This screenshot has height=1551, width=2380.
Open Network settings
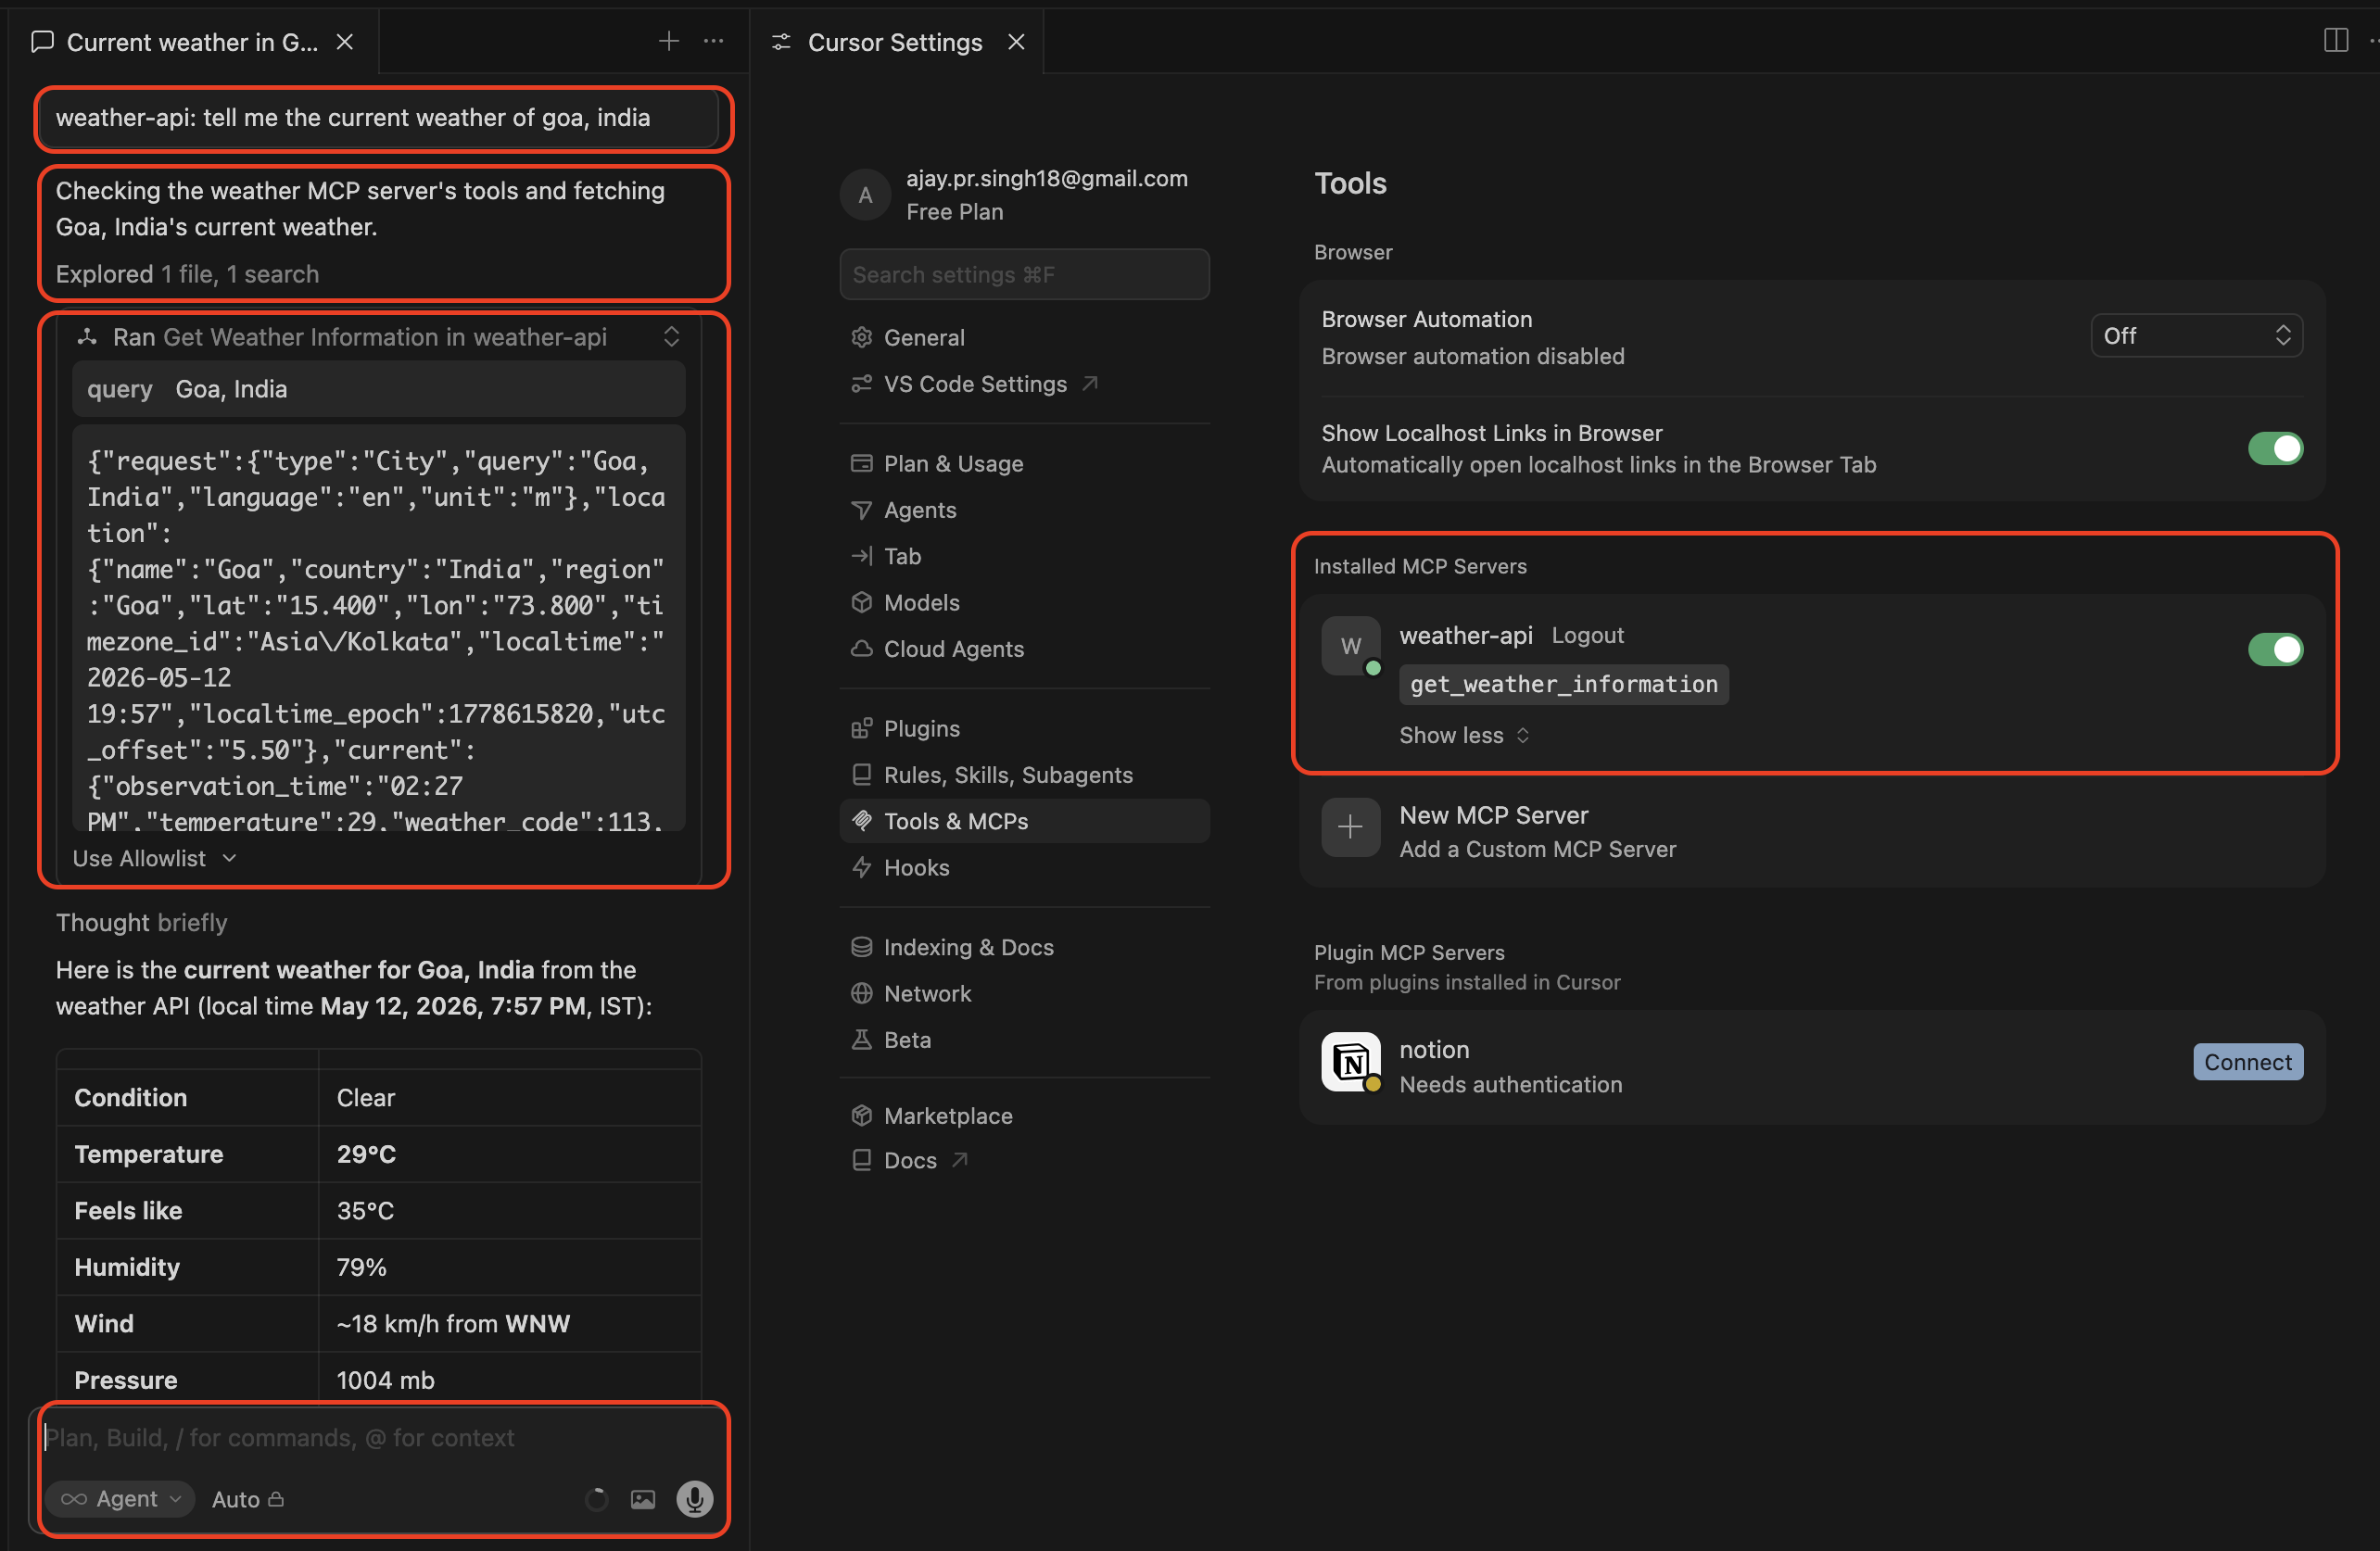(x=1024, y=993)
